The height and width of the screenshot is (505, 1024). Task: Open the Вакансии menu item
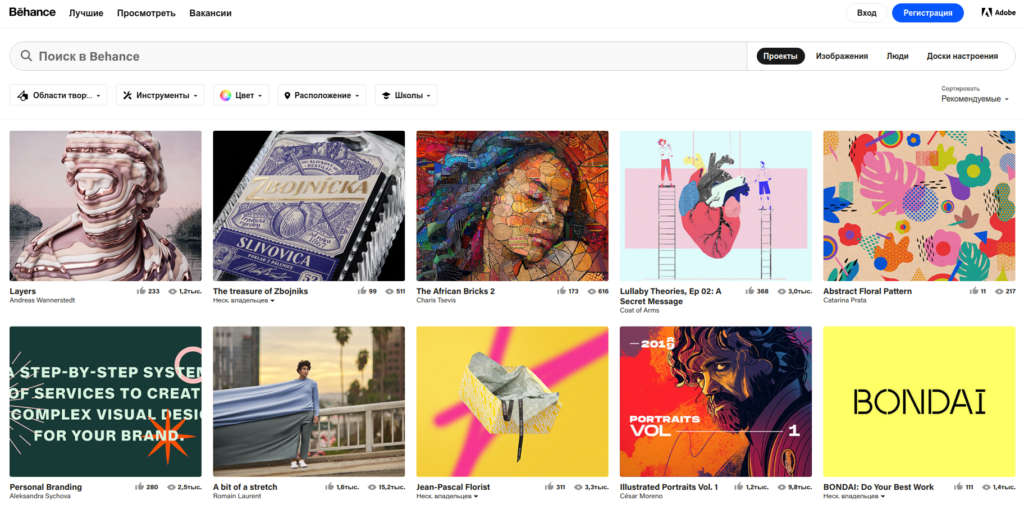click(210, 13)
